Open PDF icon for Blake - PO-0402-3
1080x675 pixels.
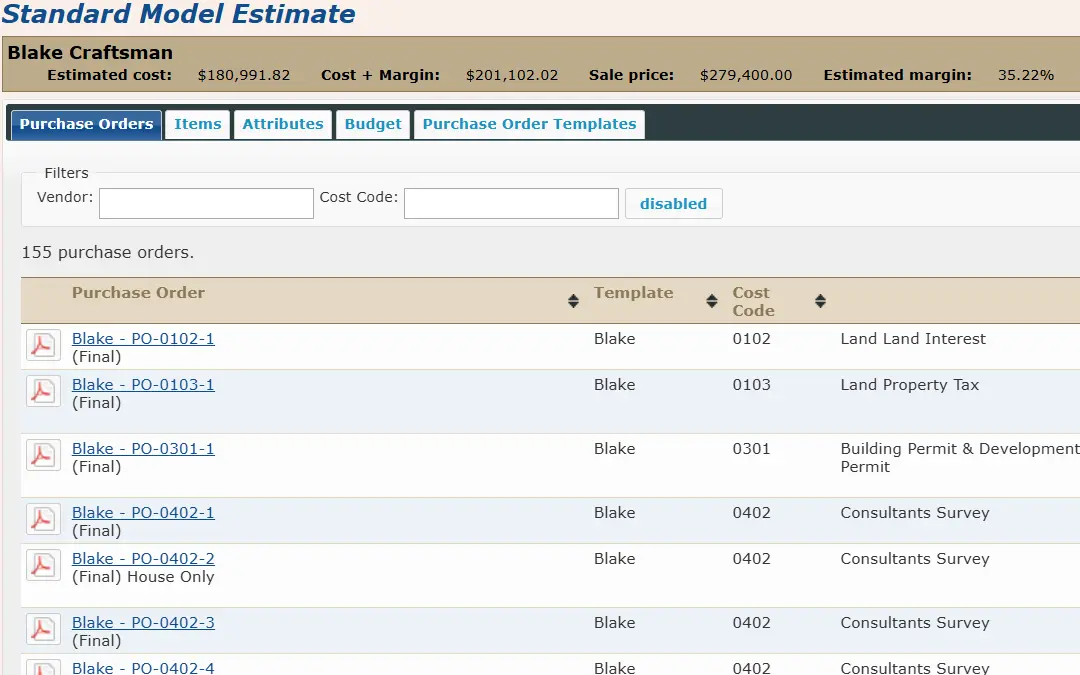[43, 630]
